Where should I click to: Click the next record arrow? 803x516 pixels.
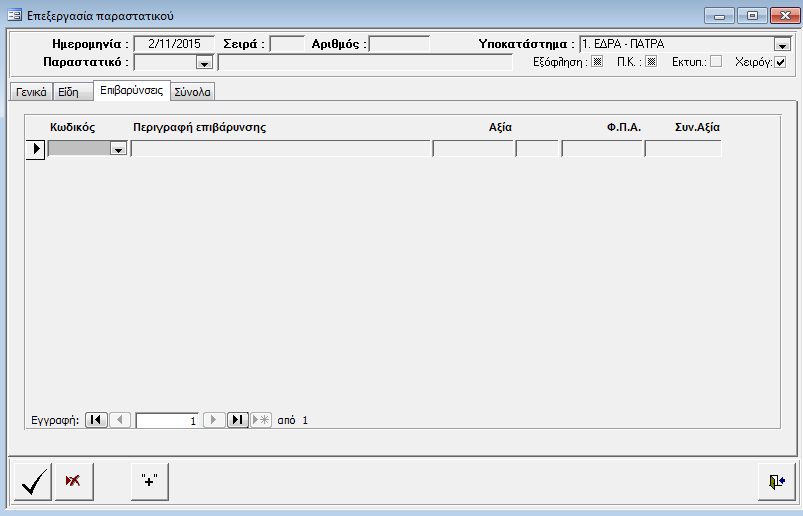point(215,420)
